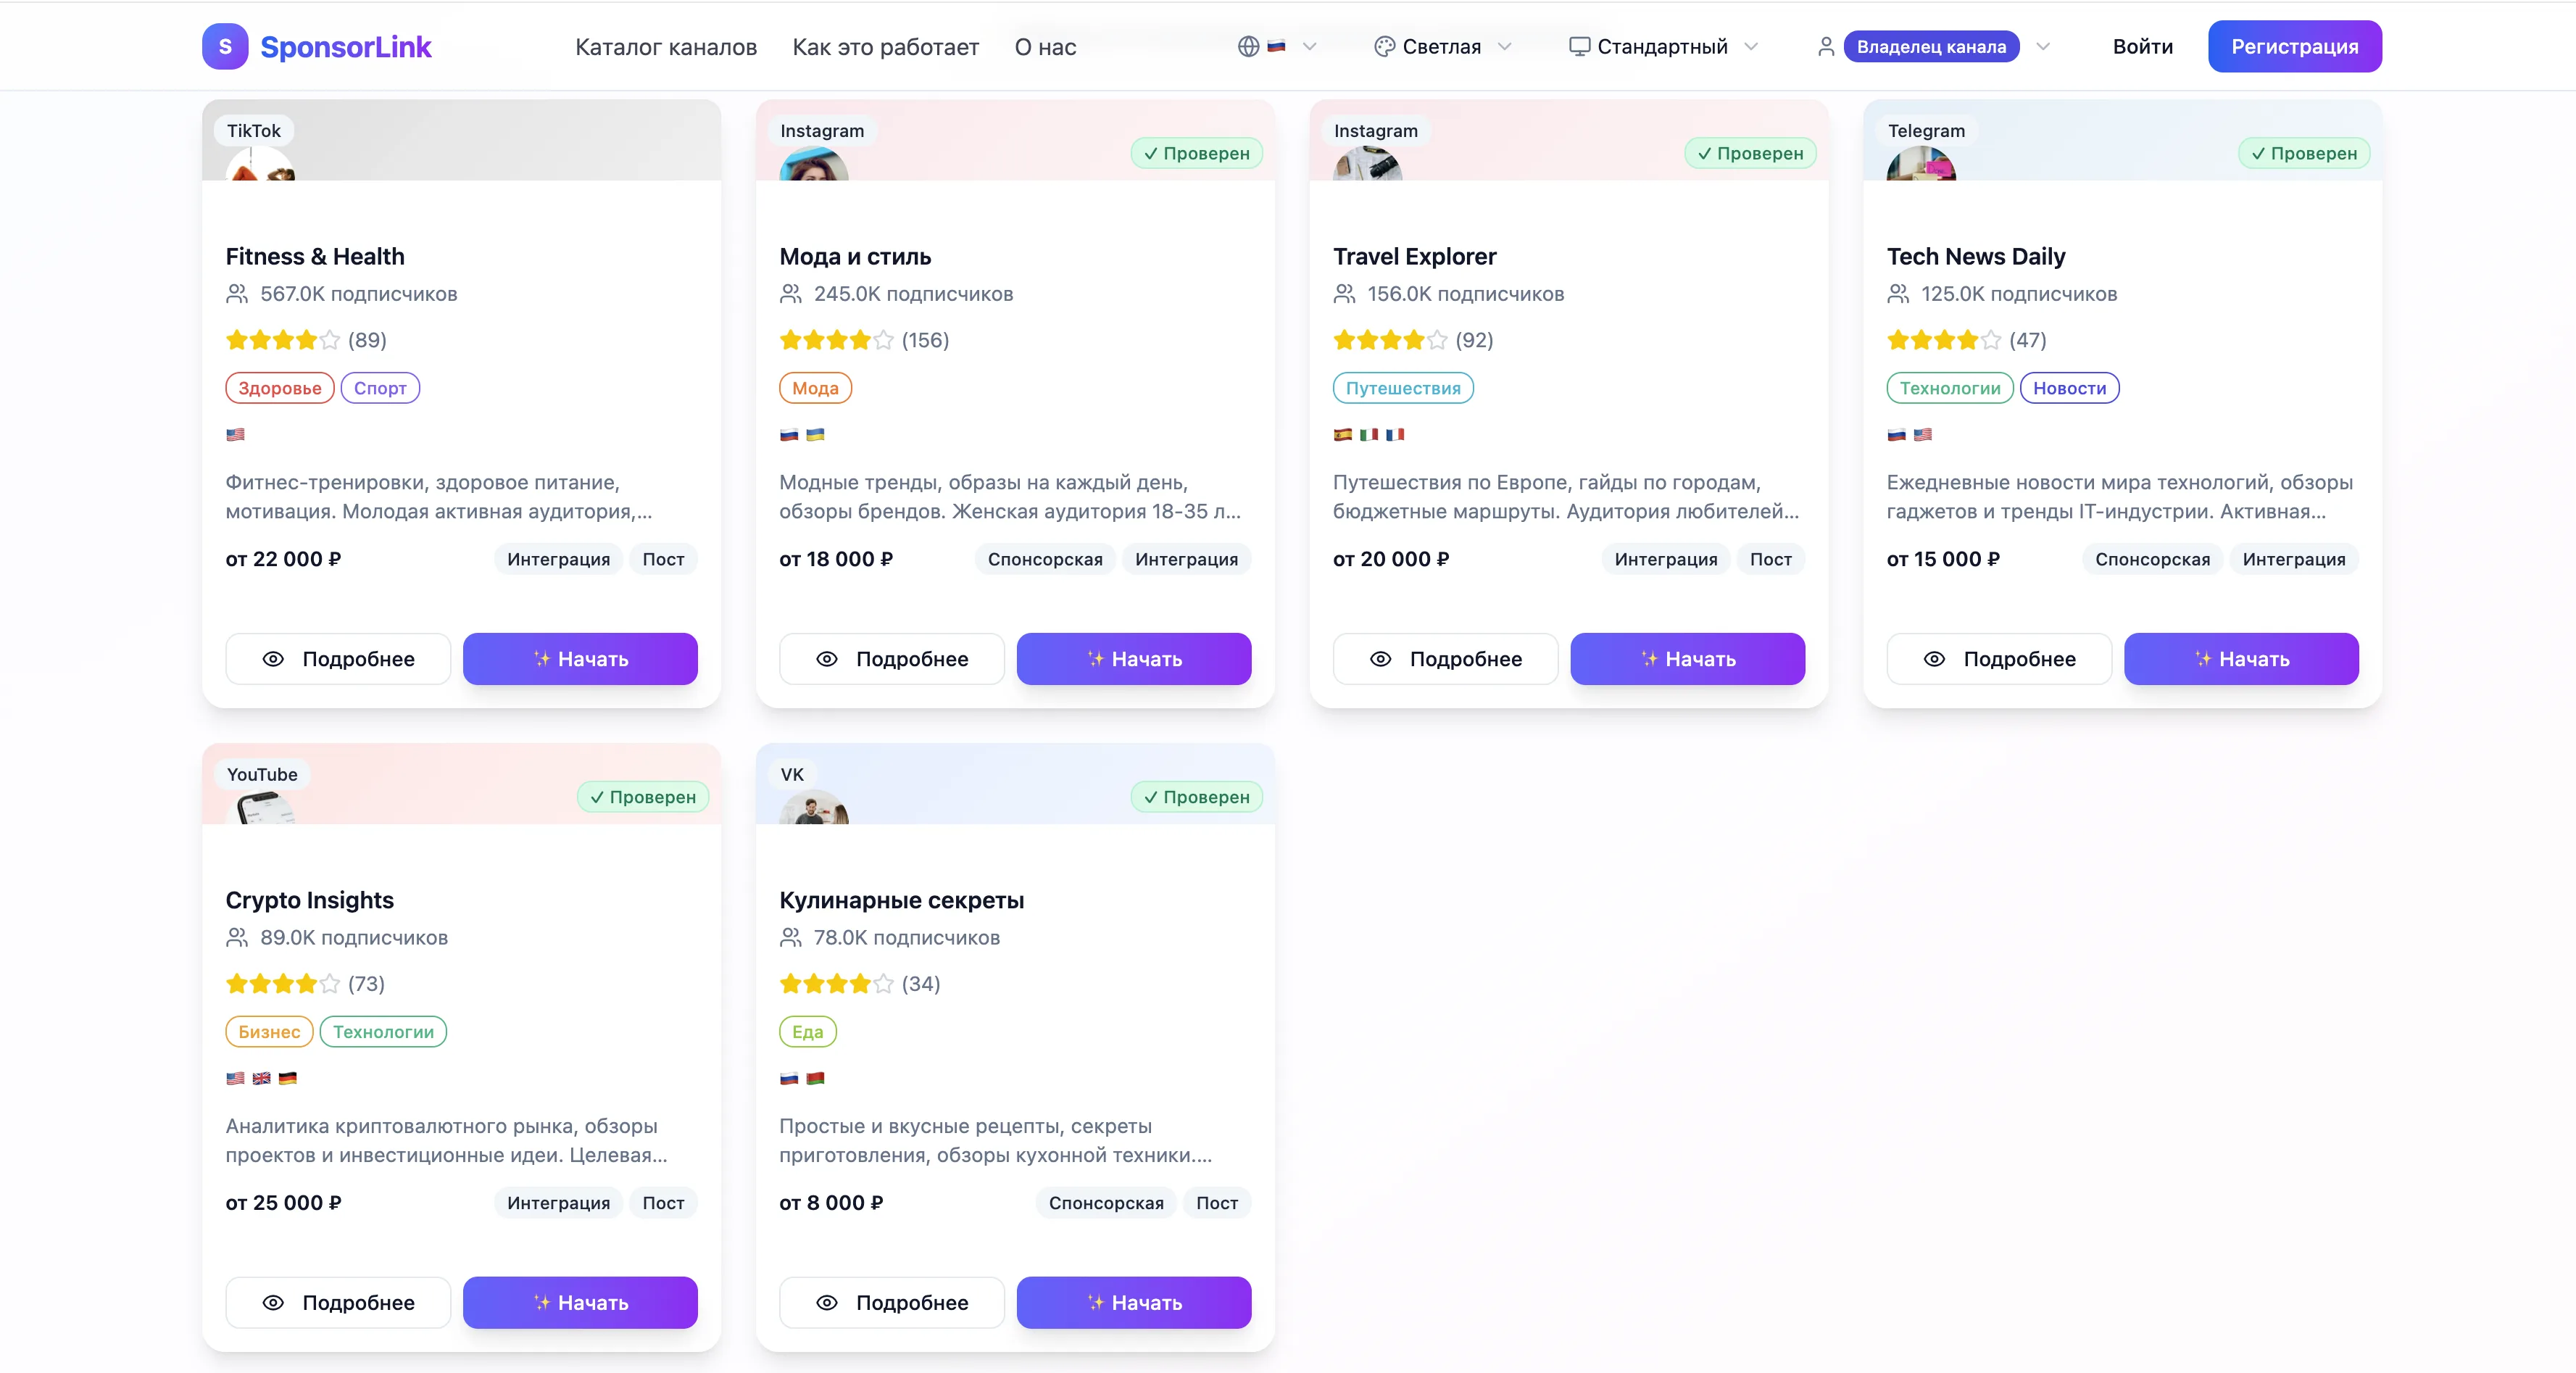Click the Fitness & Health subscribers icon
This screenshot has height=1373, width=2576.
[x=237, y=294]
